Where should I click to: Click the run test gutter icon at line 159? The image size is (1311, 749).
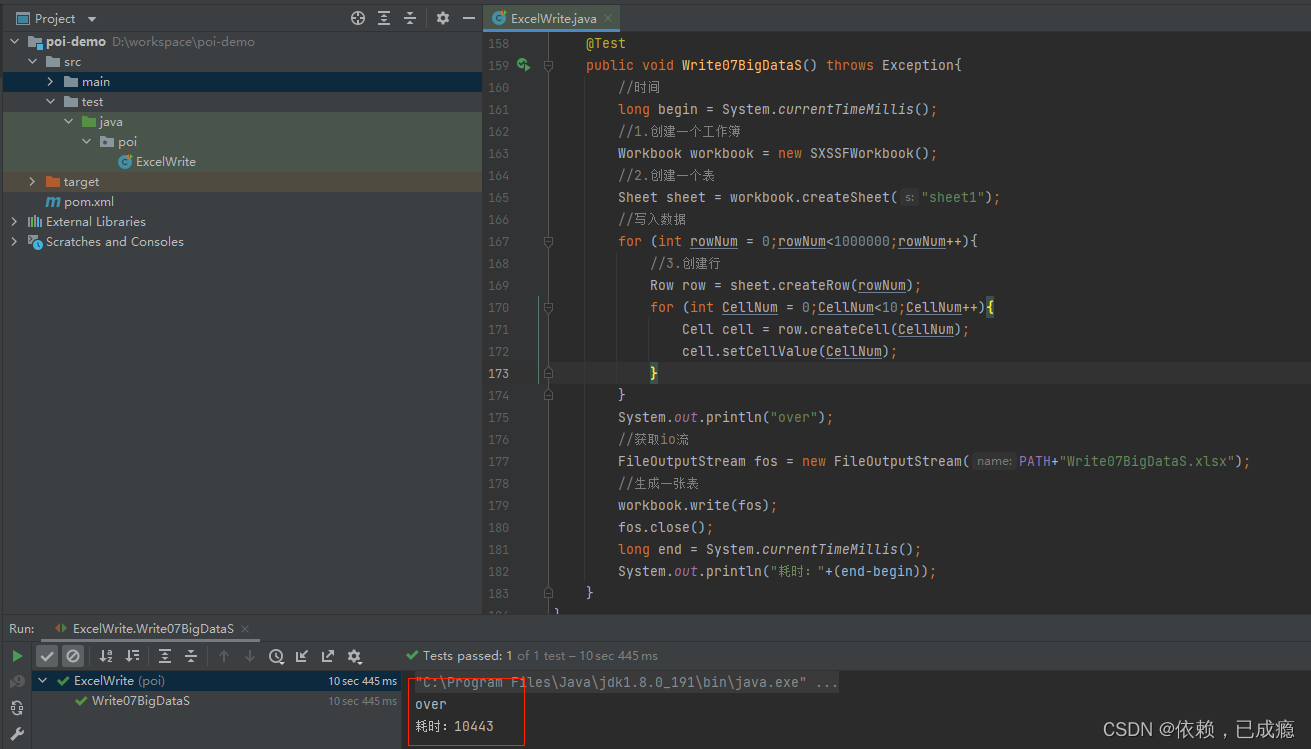(x=523, y=65)
